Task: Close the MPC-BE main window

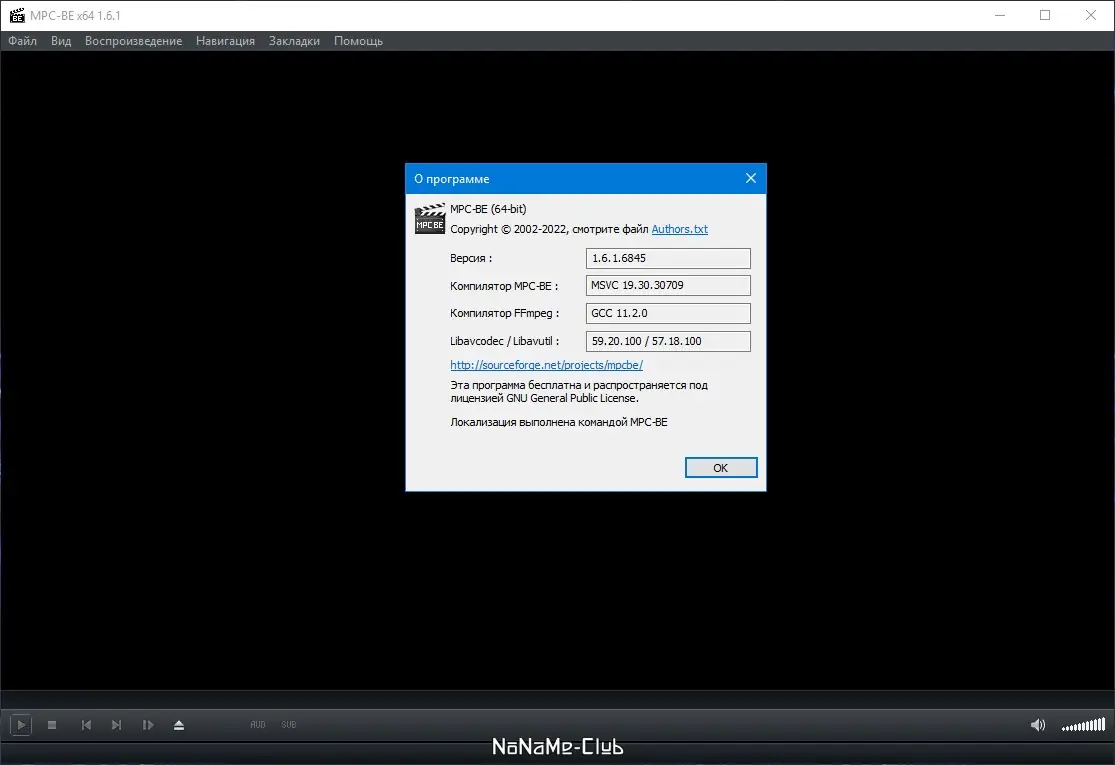Action: [1091, 15]
